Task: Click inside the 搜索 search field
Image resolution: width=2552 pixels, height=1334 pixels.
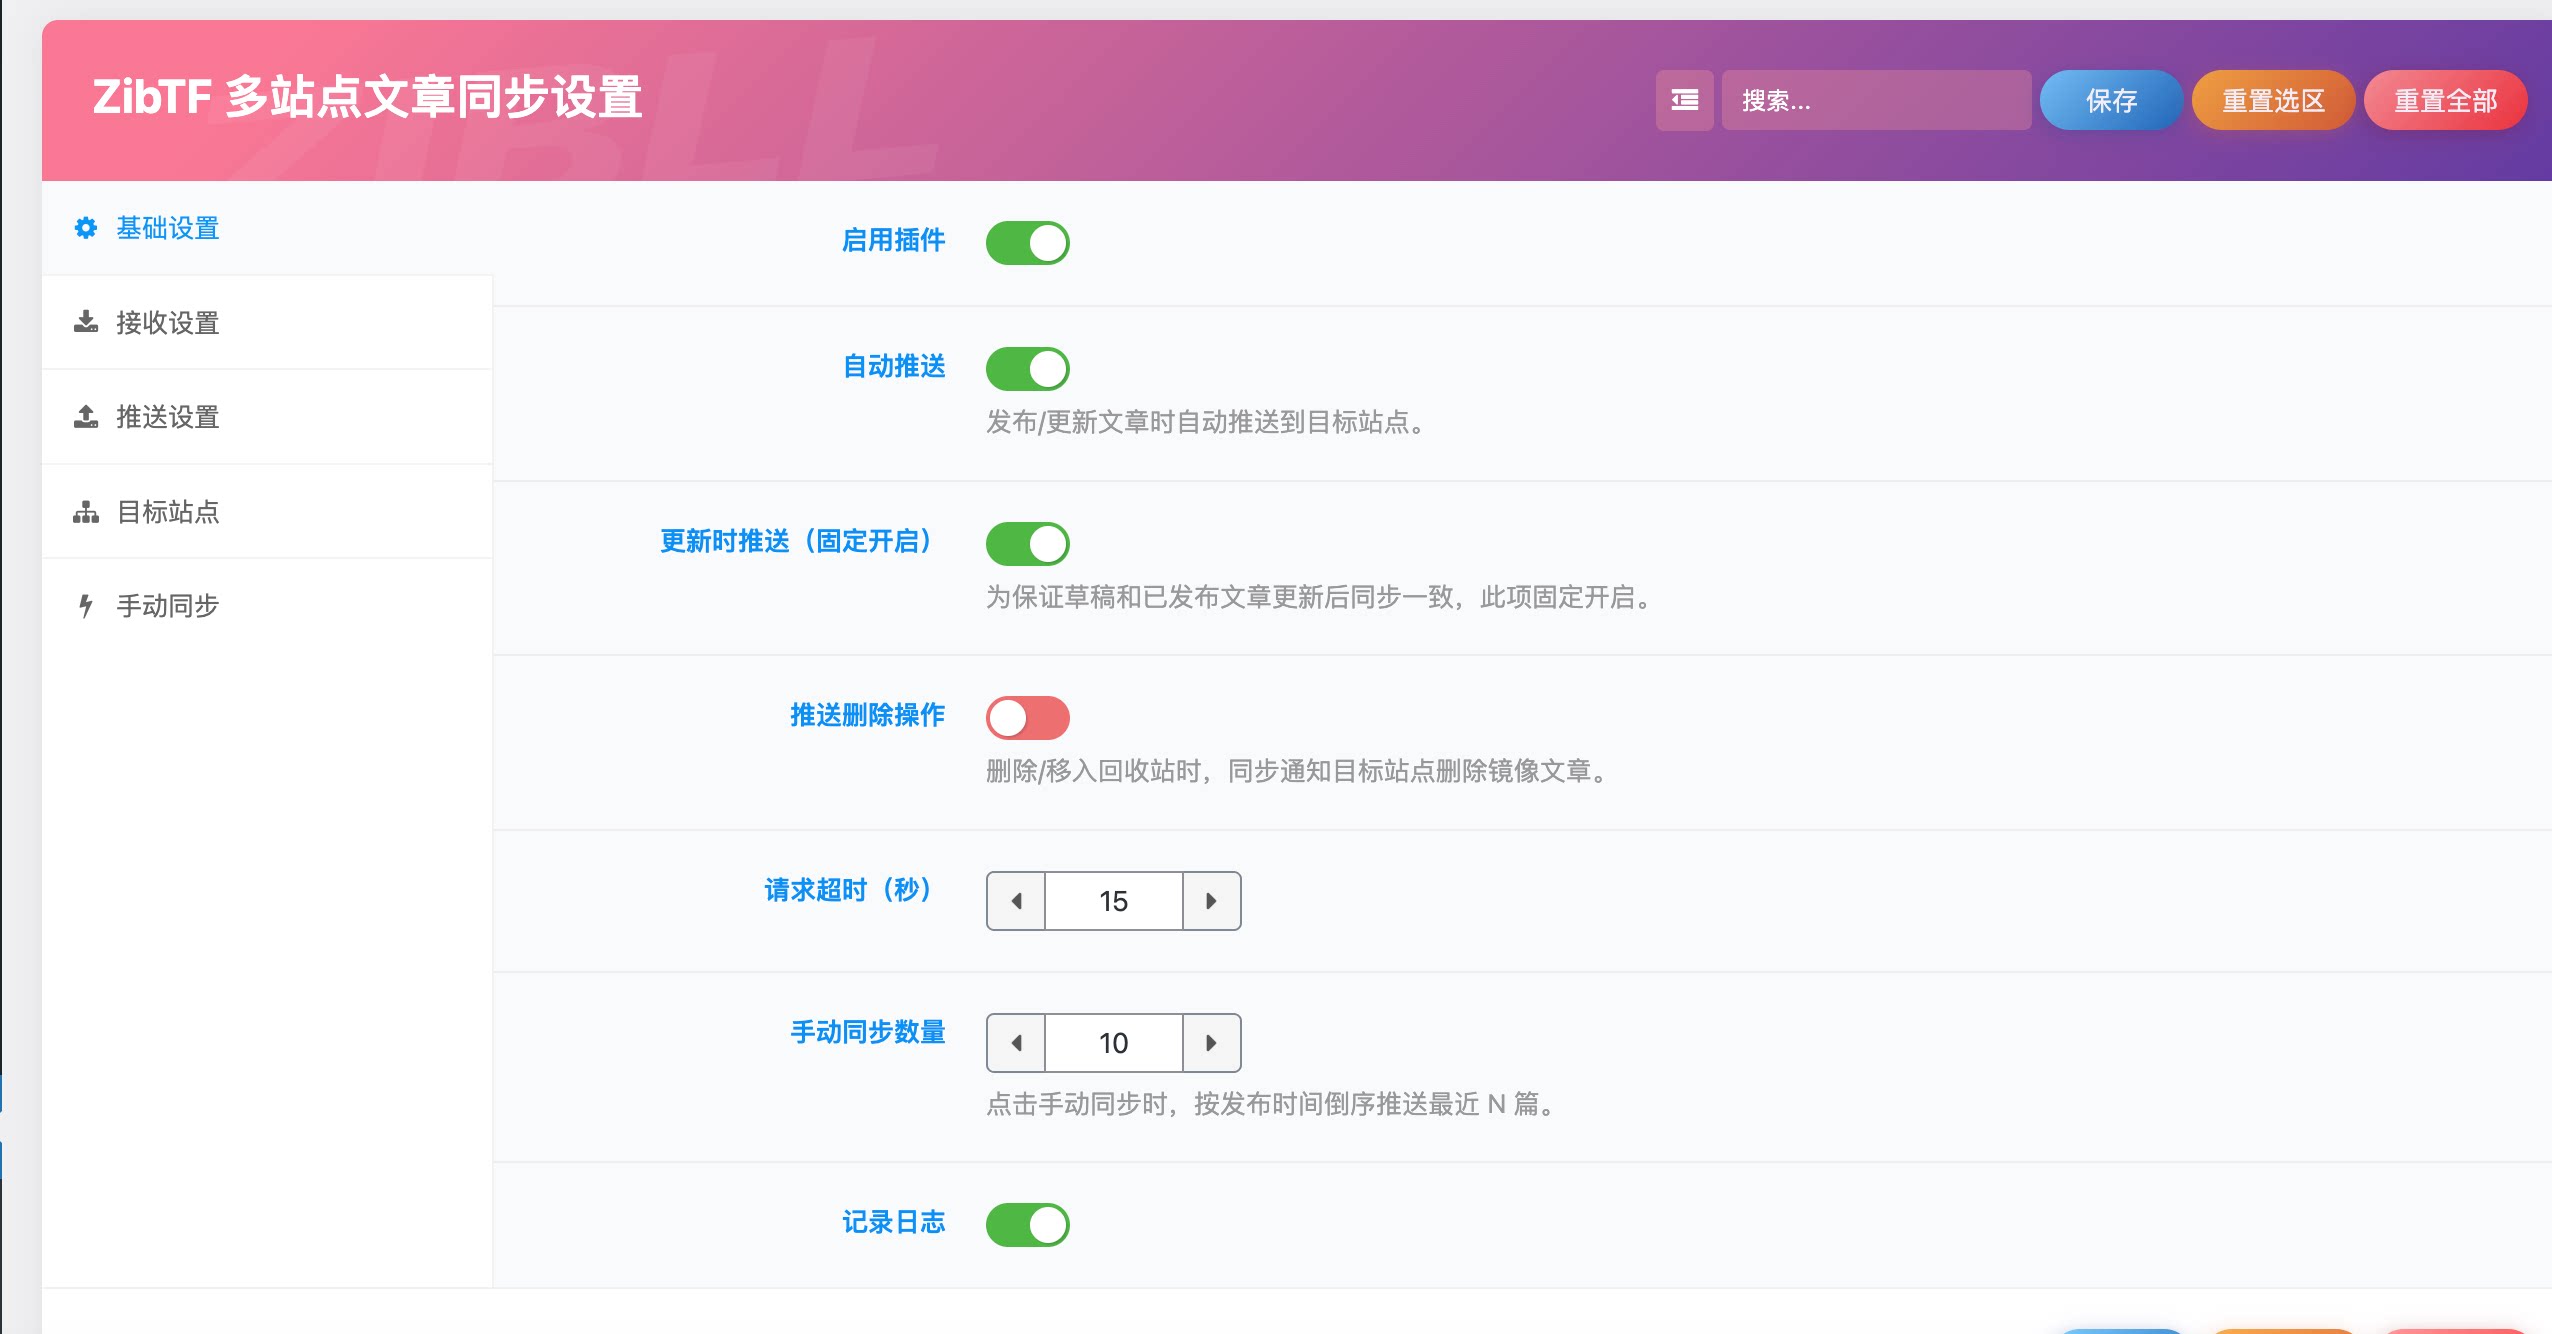Action: point(1877,100)
